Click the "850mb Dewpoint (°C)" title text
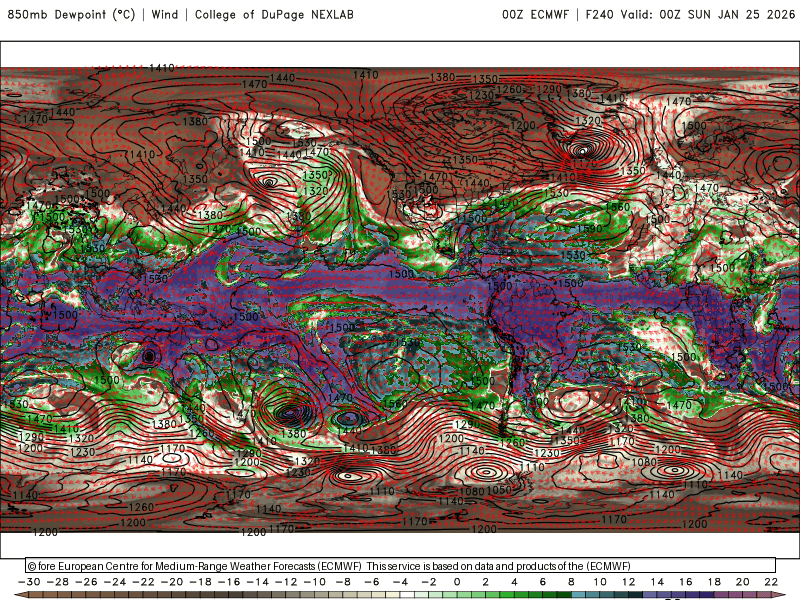Image resolution: width=800 pixels, height=600 pixels. click(71, 15)
